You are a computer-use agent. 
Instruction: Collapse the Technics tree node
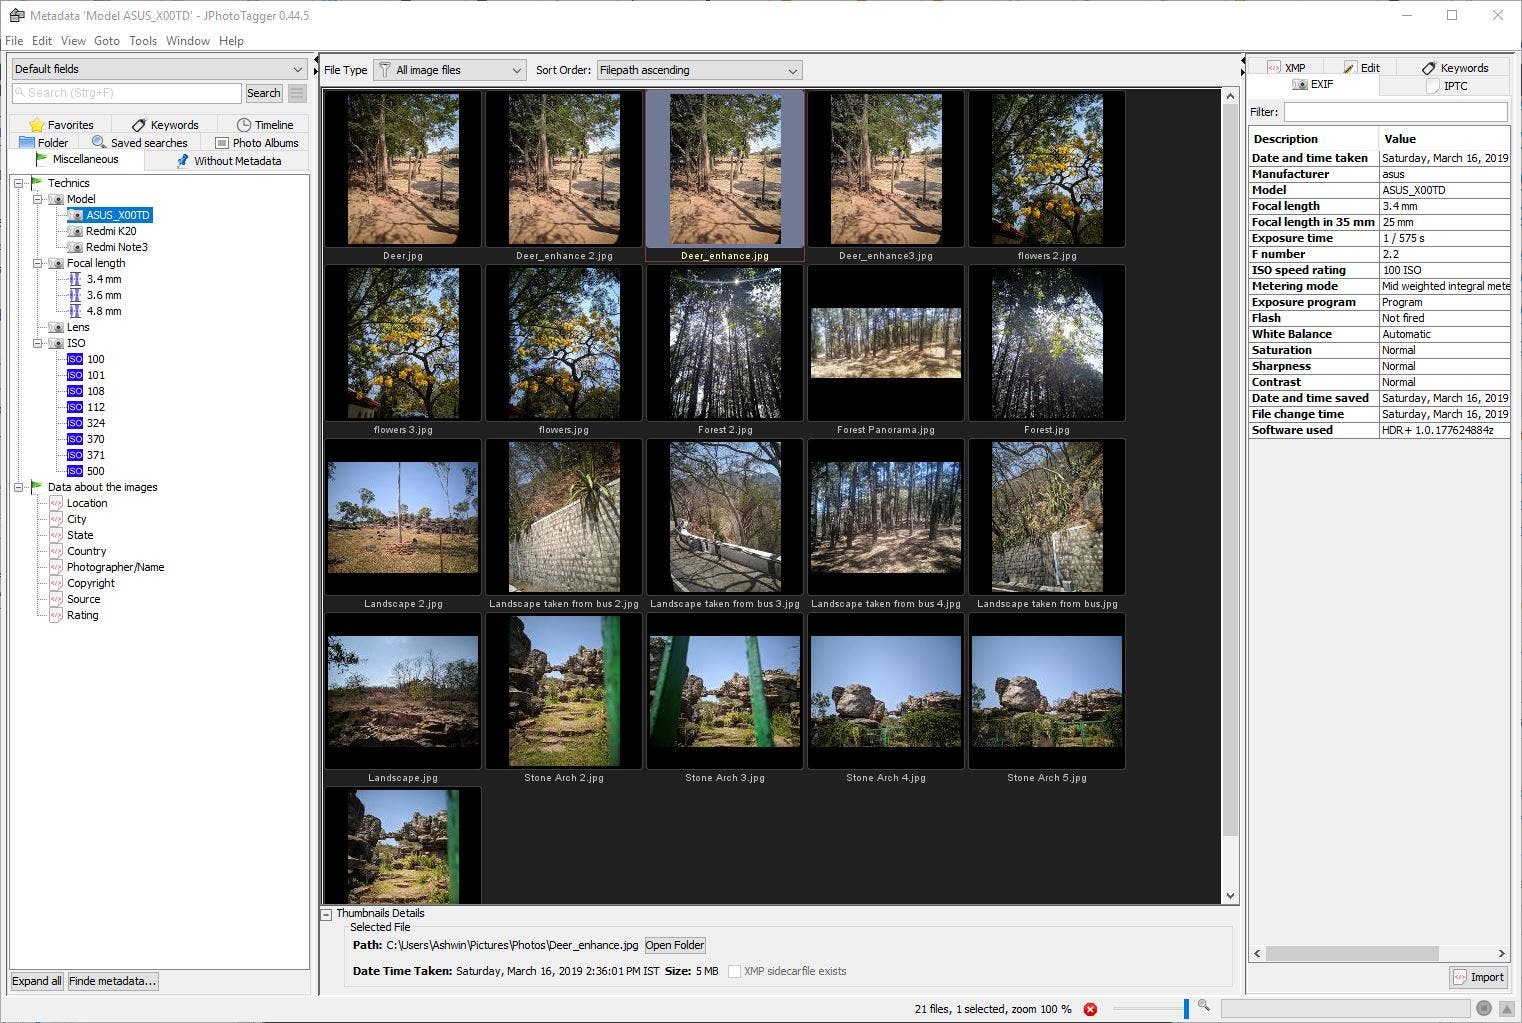click(19, 183)
